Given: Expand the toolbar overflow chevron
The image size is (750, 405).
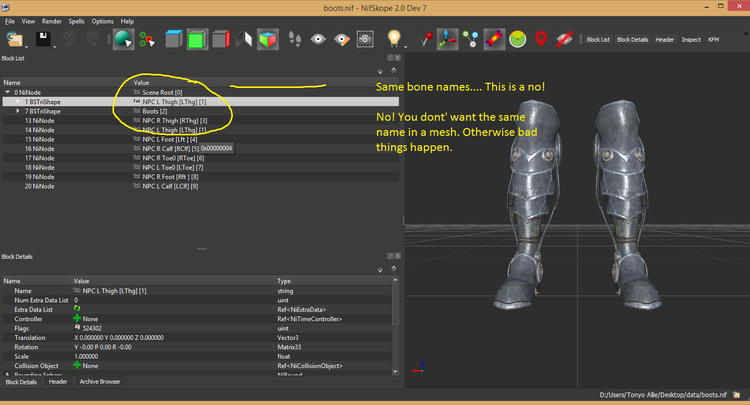Looking at the screenshot, I should point(746,33).
